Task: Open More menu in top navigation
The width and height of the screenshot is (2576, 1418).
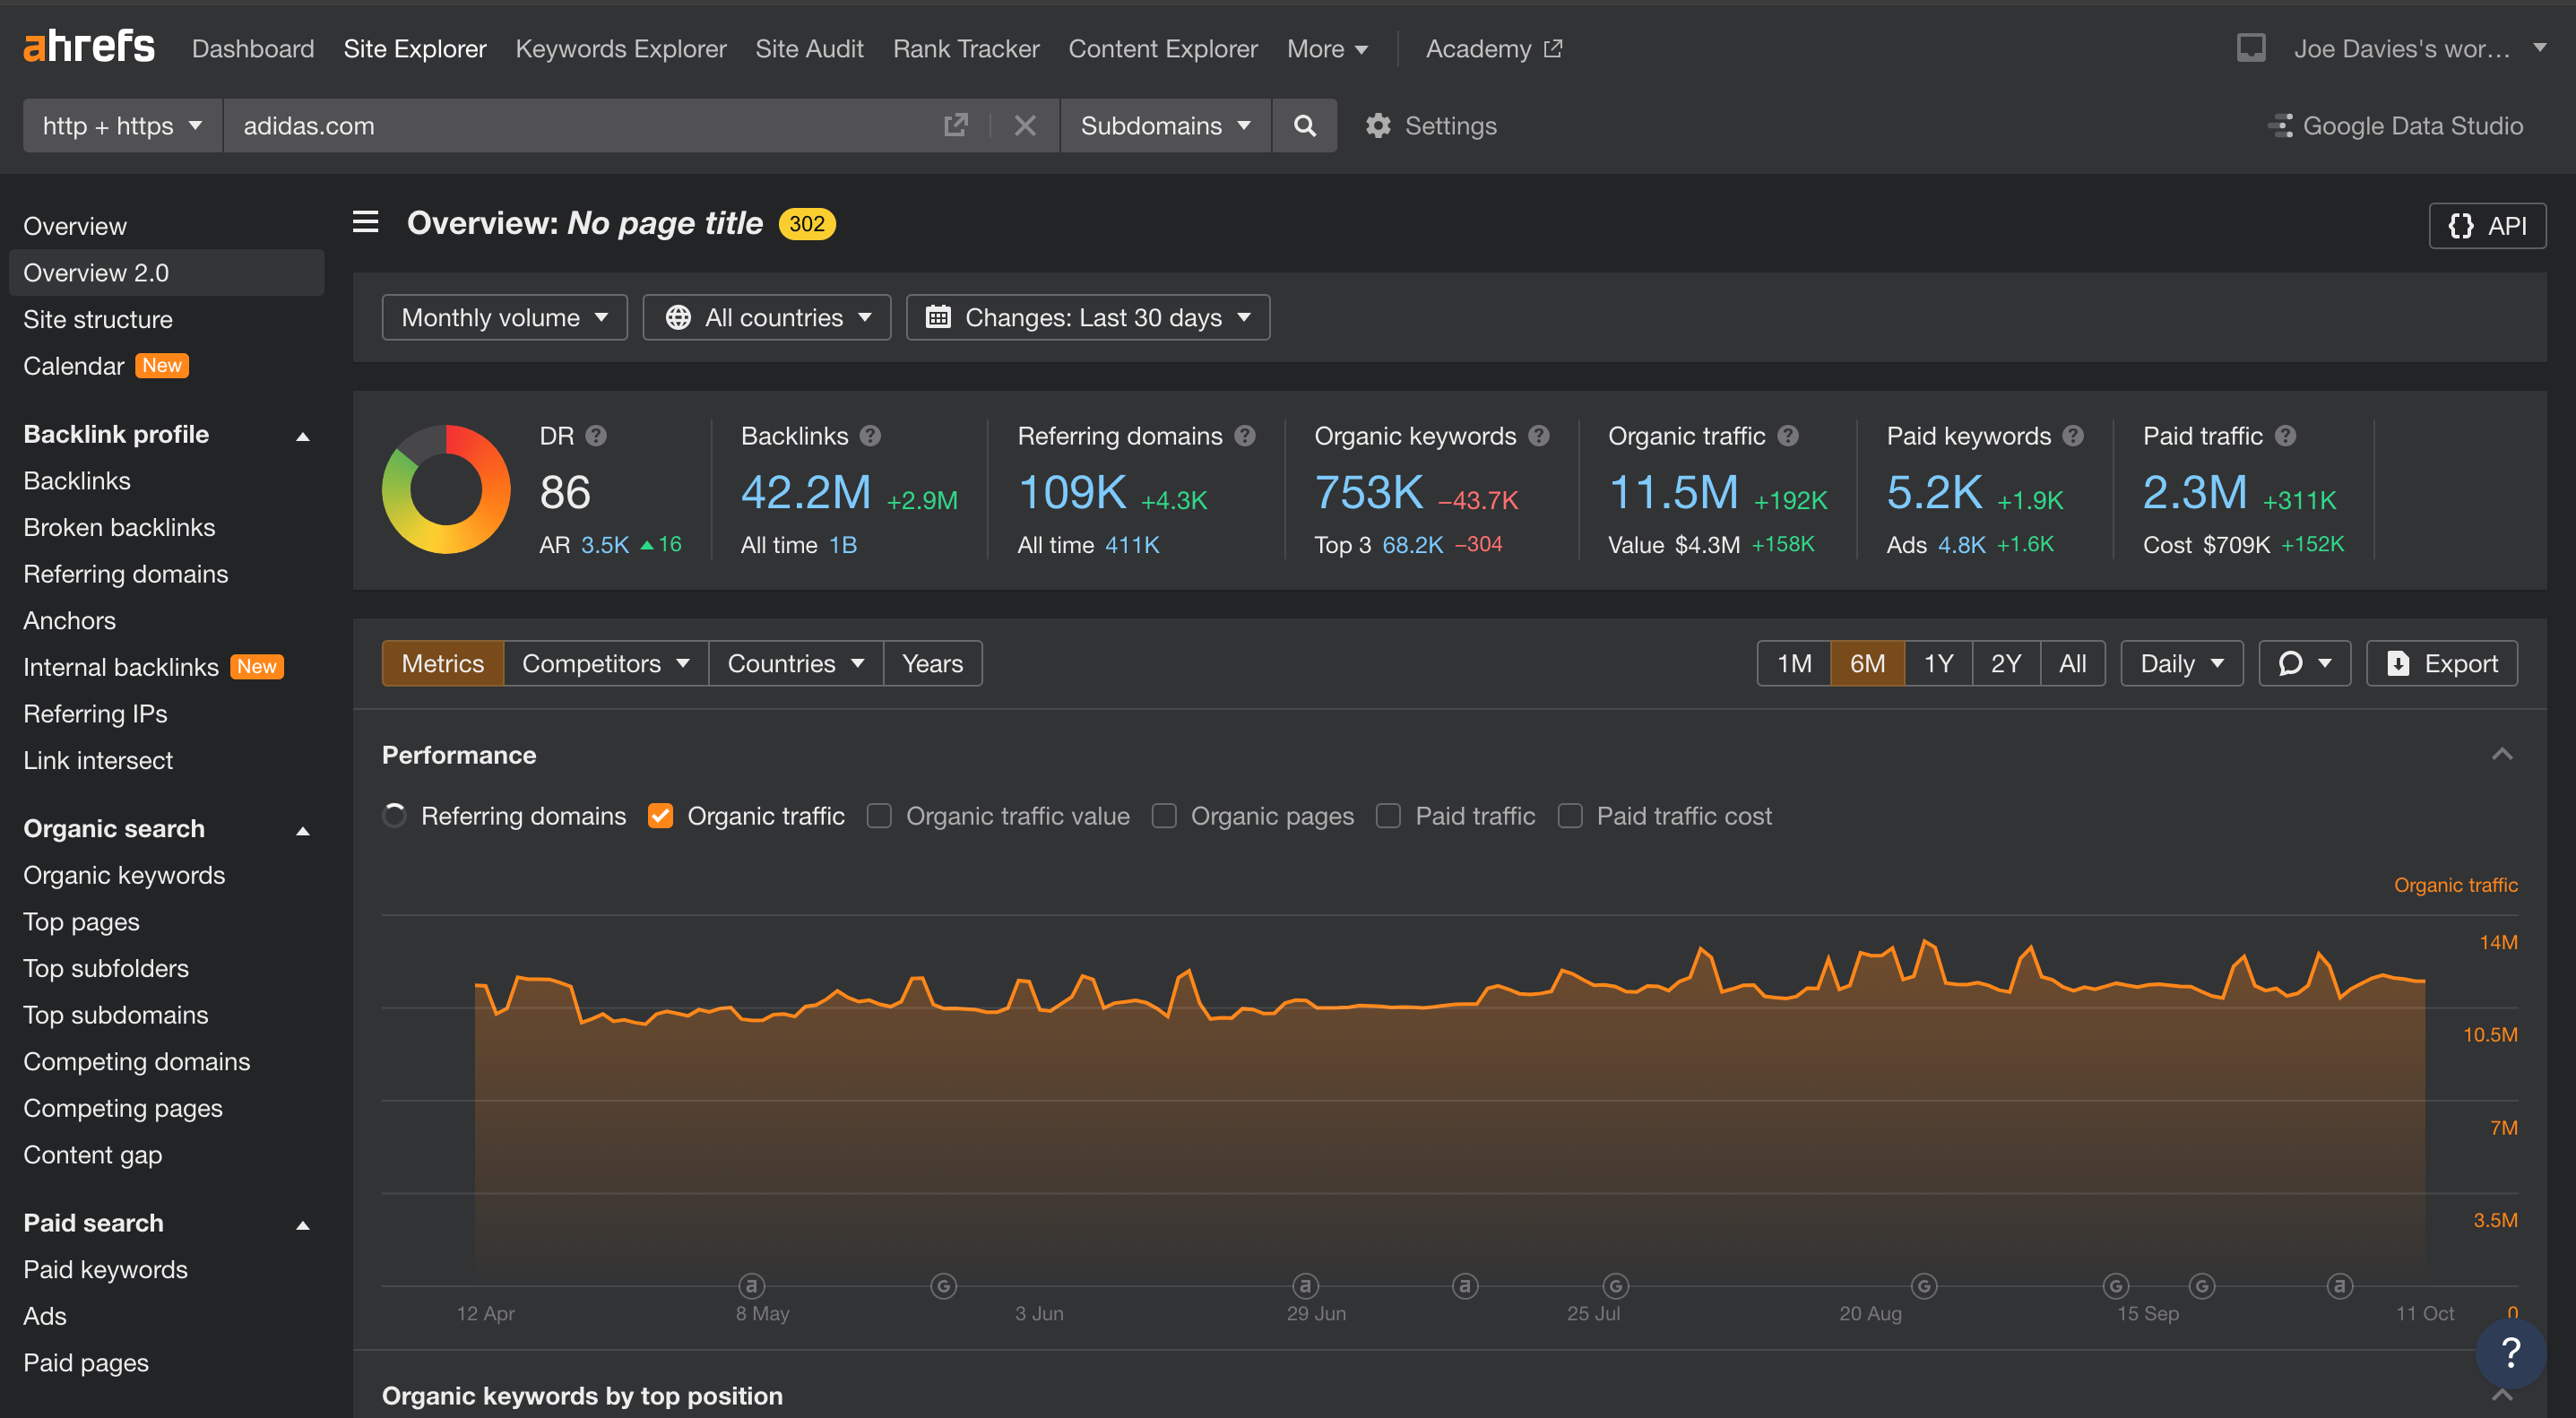Action: (1327, 48)
